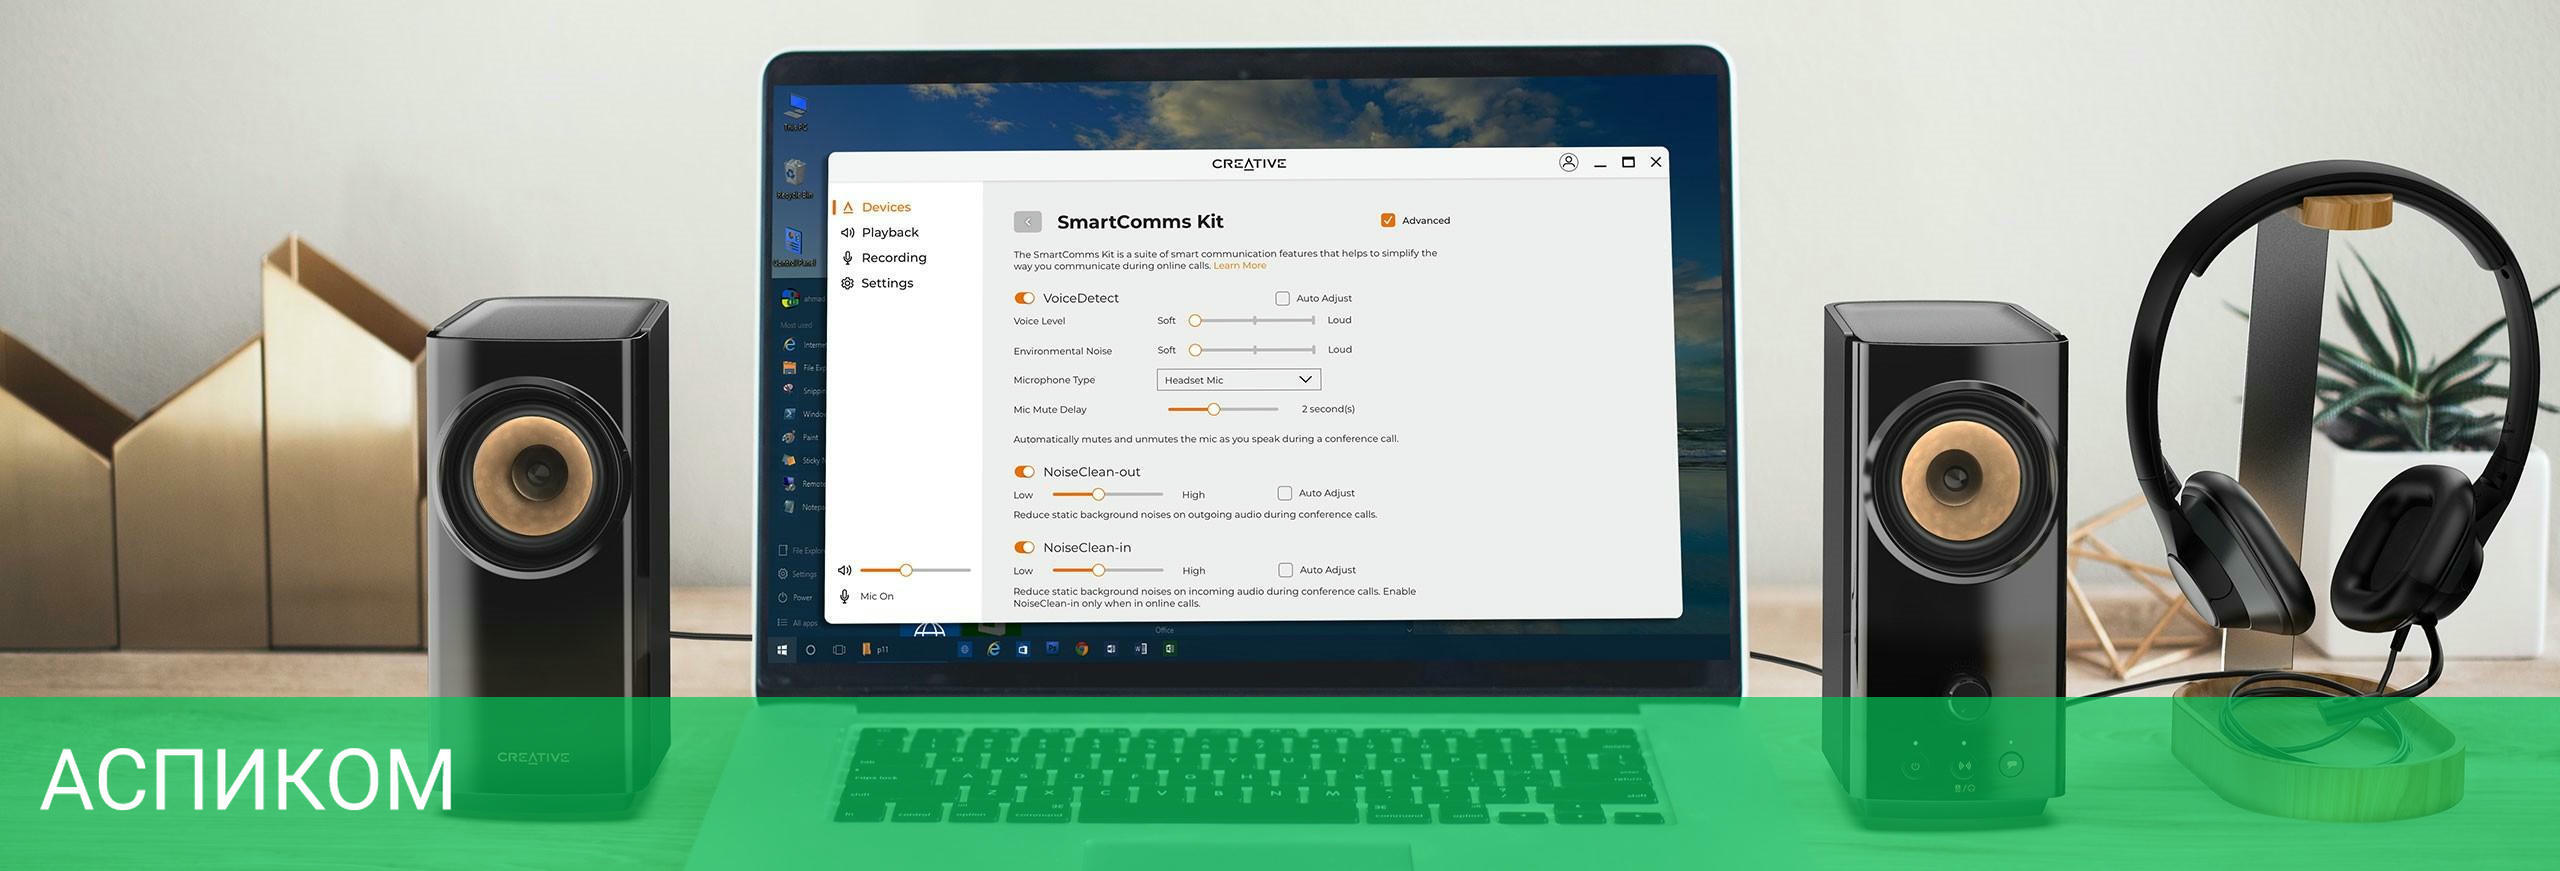Turn off the NoiseClean-out toggle
The height and width of the screenshot is (871, 2560).
pos(1024,472)
